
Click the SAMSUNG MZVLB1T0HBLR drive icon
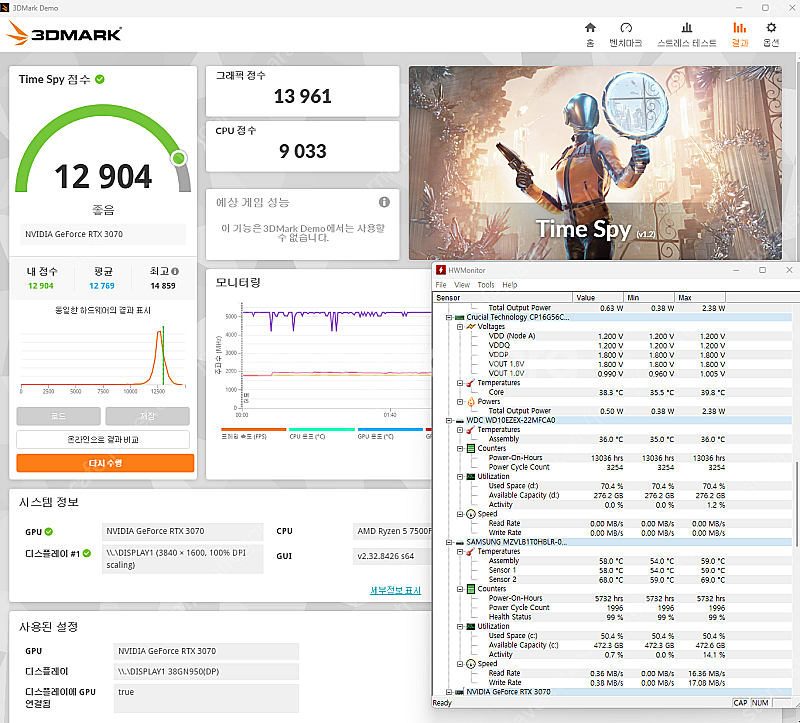(x=459, y=542)
